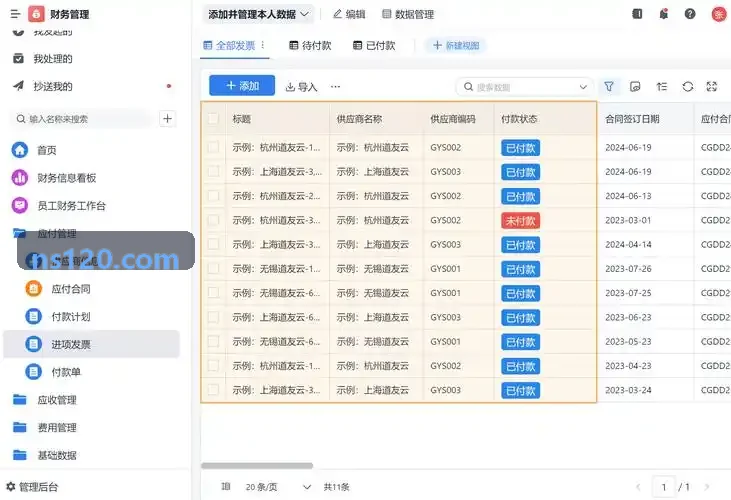Open the 财务管理 app logo
Image resolution: width=731 pixels, height=500 pixels.
tap(36, 14)
